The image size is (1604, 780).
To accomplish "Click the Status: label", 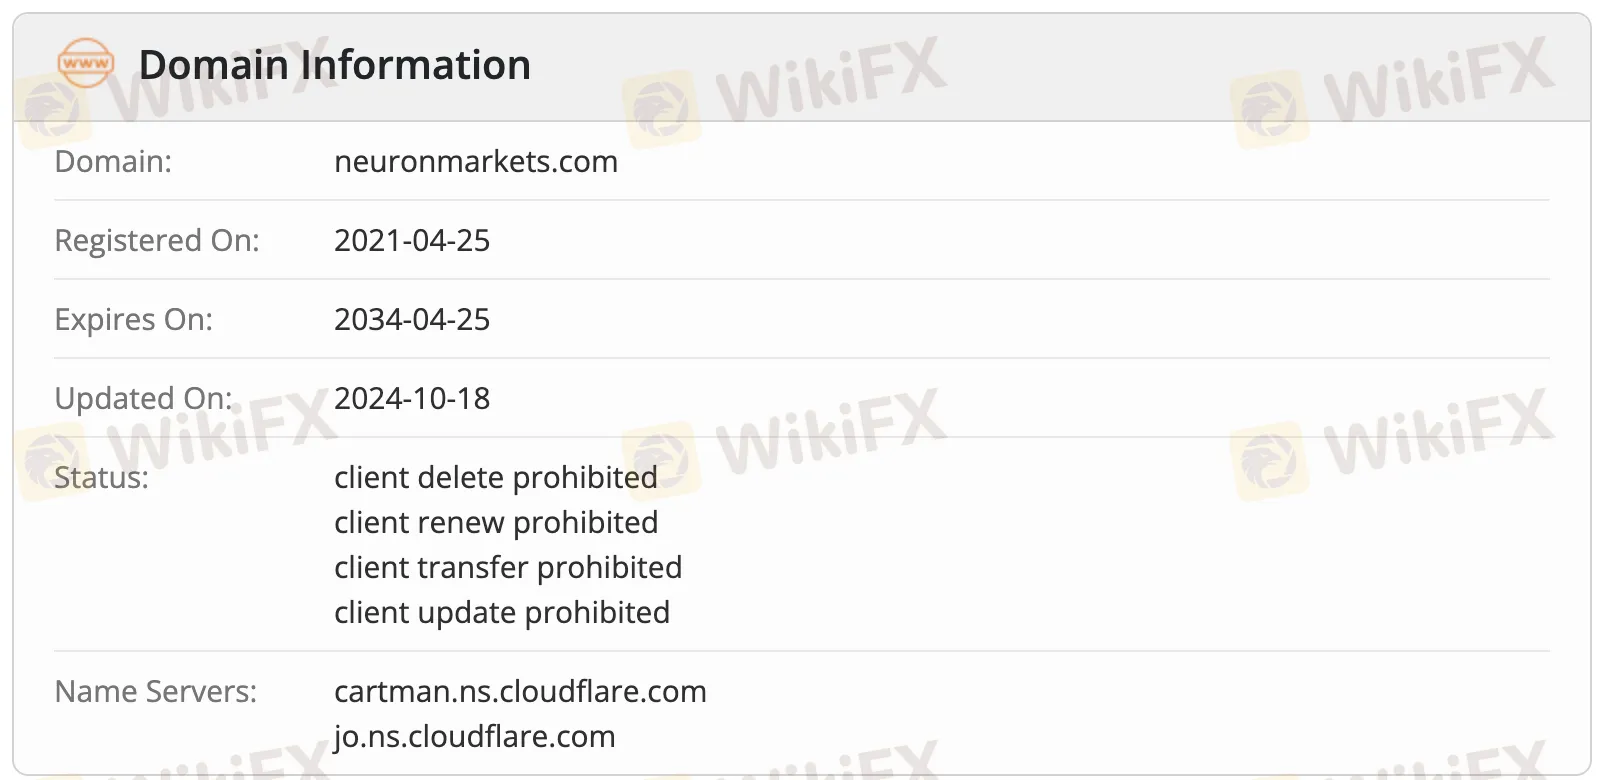I will coord(101,477).
